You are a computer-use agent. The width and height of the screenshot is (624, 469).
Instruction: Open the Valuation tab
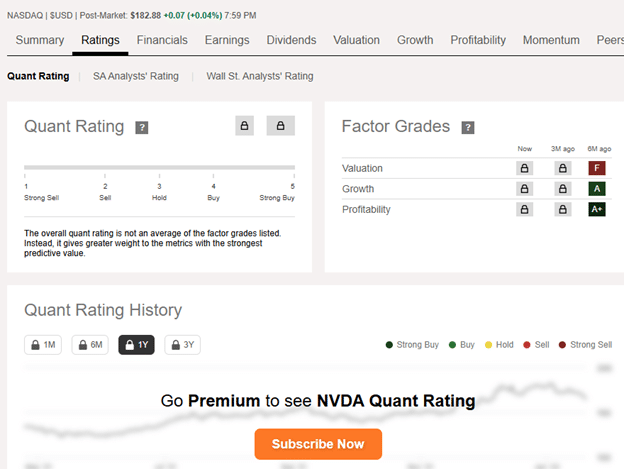click(356, 40)
